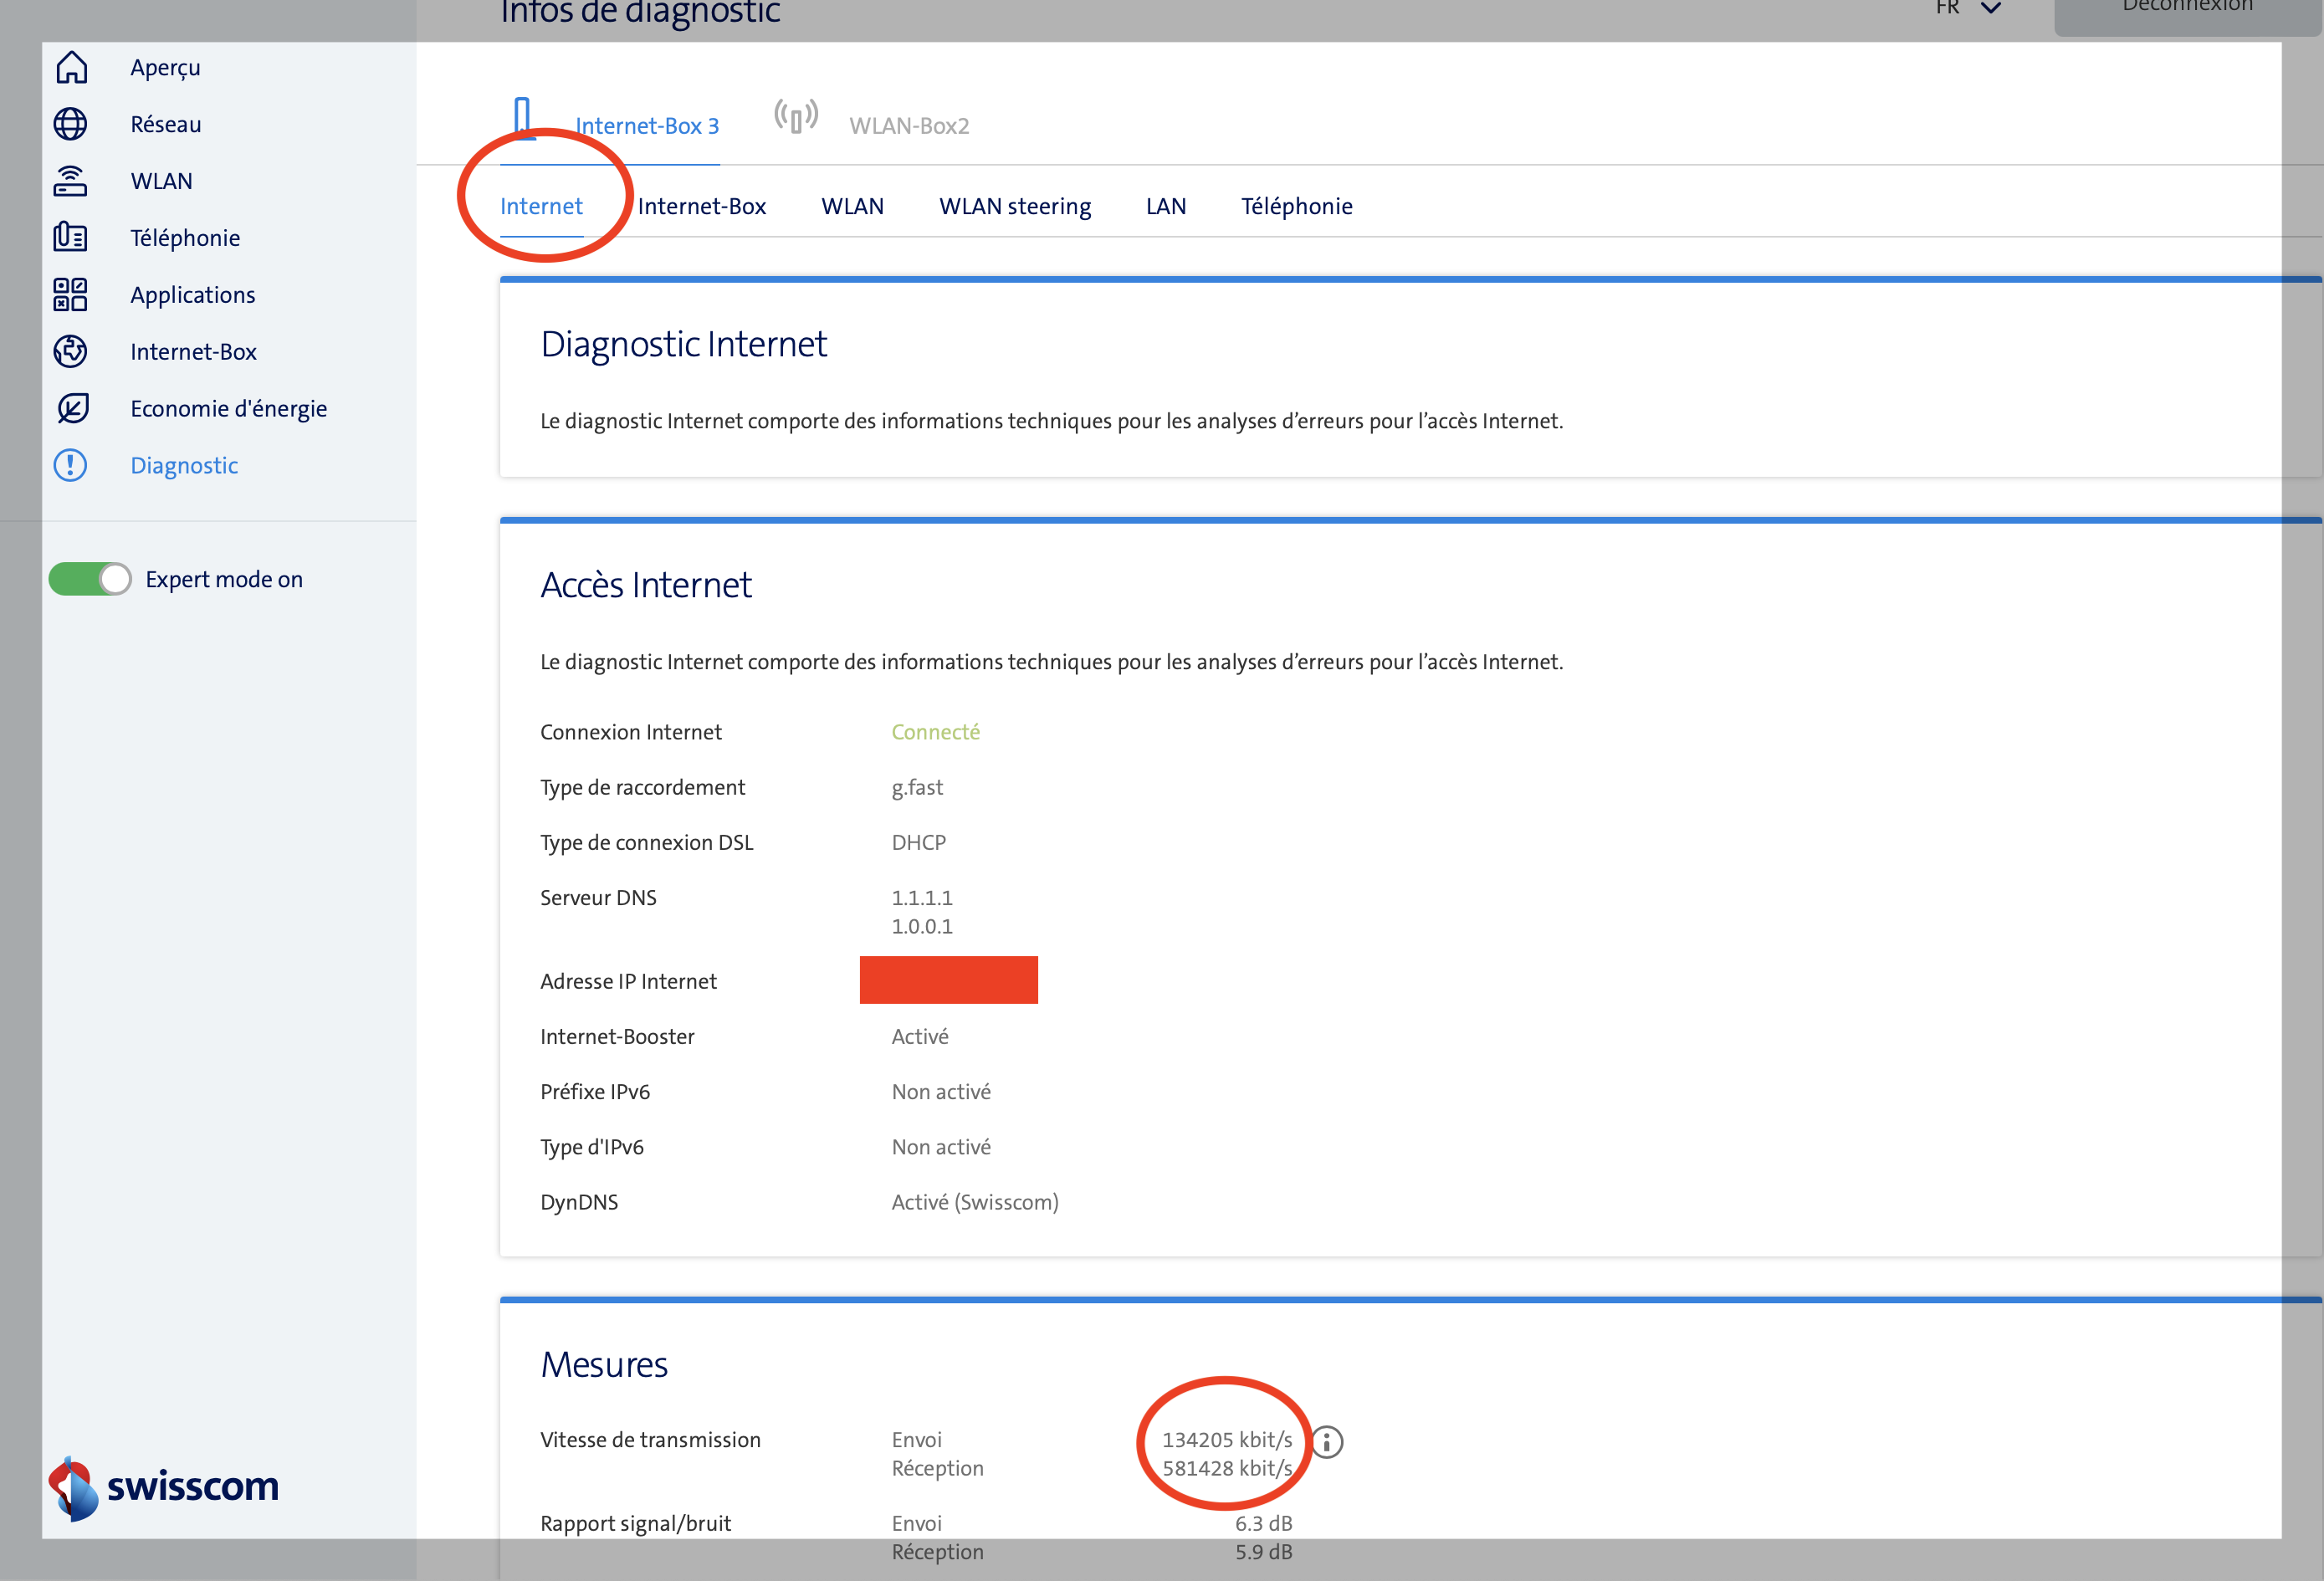Click the Téléphonie phone icon
This screenshot has width=2324, height=1581.
click(71, 238)
